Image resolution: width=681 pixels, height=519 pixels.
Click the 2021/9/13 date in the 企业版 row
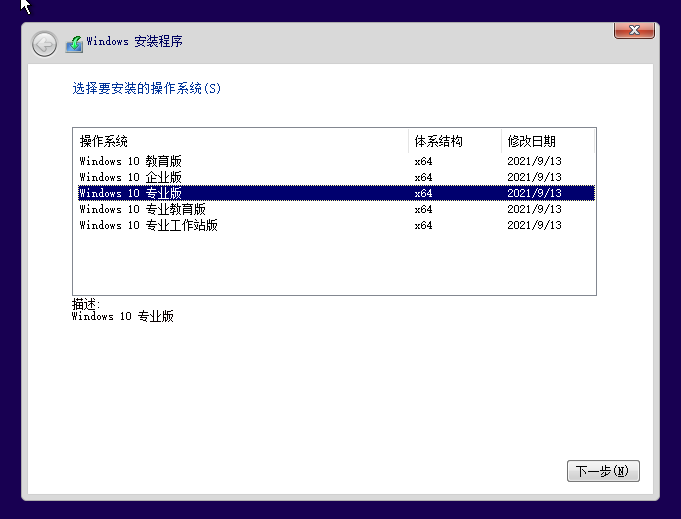[534, 177]
